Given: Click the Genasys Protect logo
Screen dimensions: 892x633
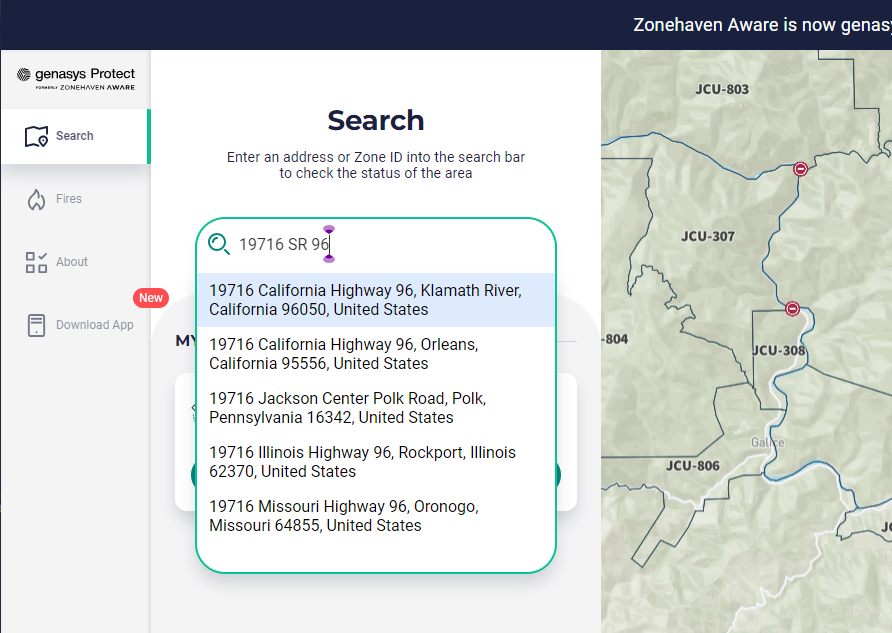Looking at the screenshot, I should coord(76,79).
